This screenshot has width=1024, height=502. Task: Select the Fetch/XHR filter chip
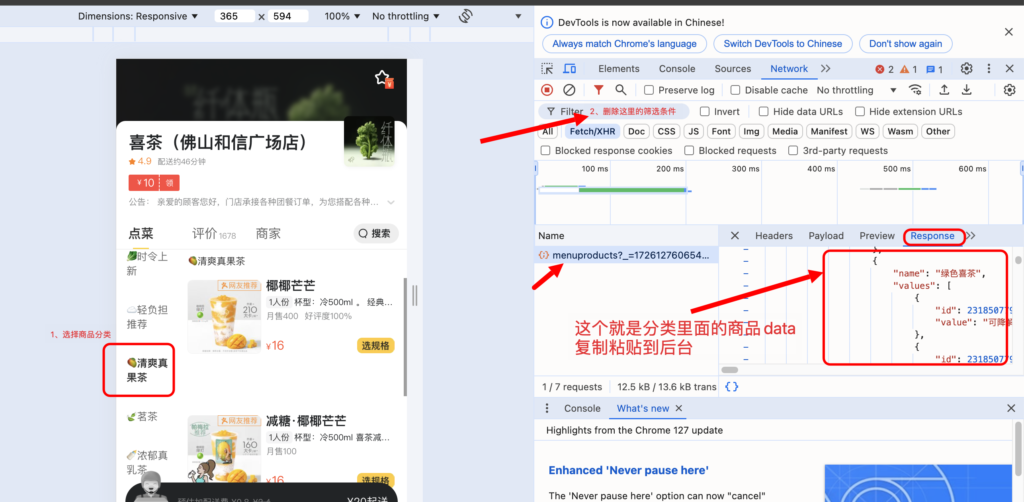592,131
